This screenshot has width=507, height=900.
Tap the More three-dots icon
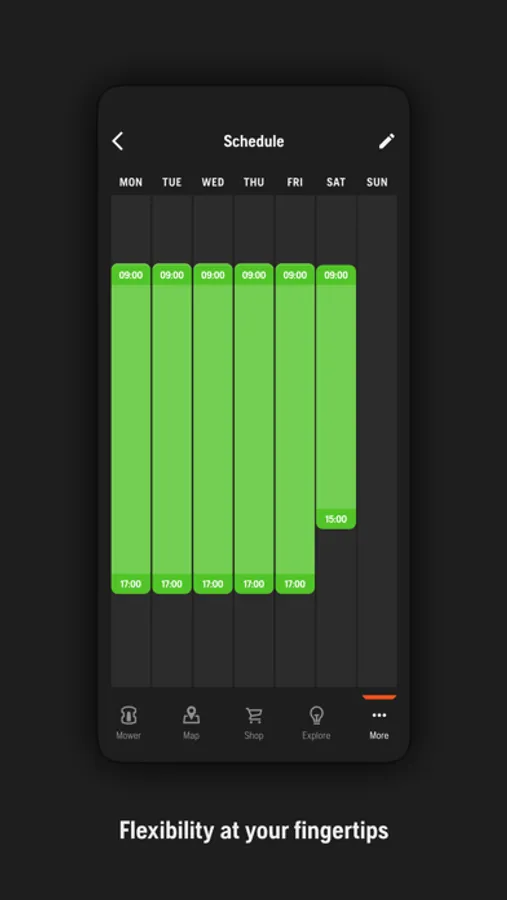[379, 715]
